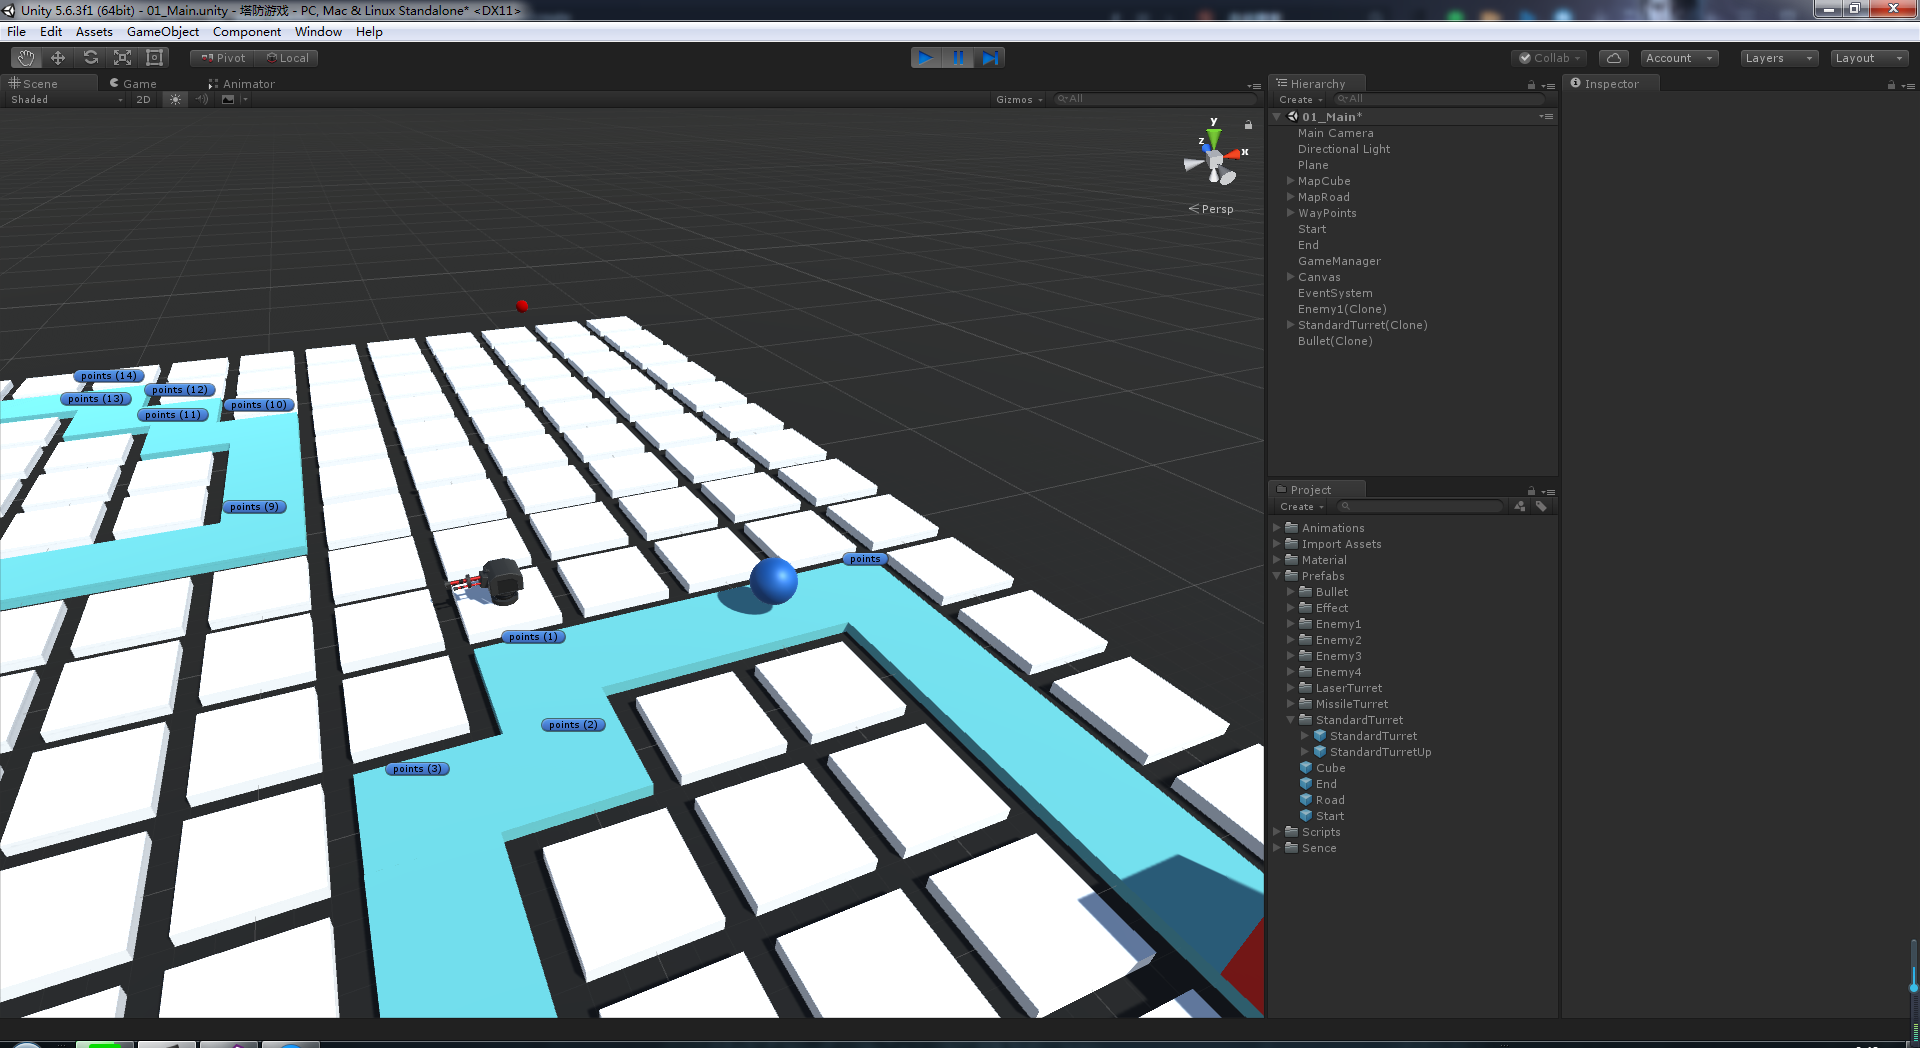Screen dimensions: 1920x1048
Task: Open Layers dropdown
Action: pyautogui.click(x=1779, y=58)
